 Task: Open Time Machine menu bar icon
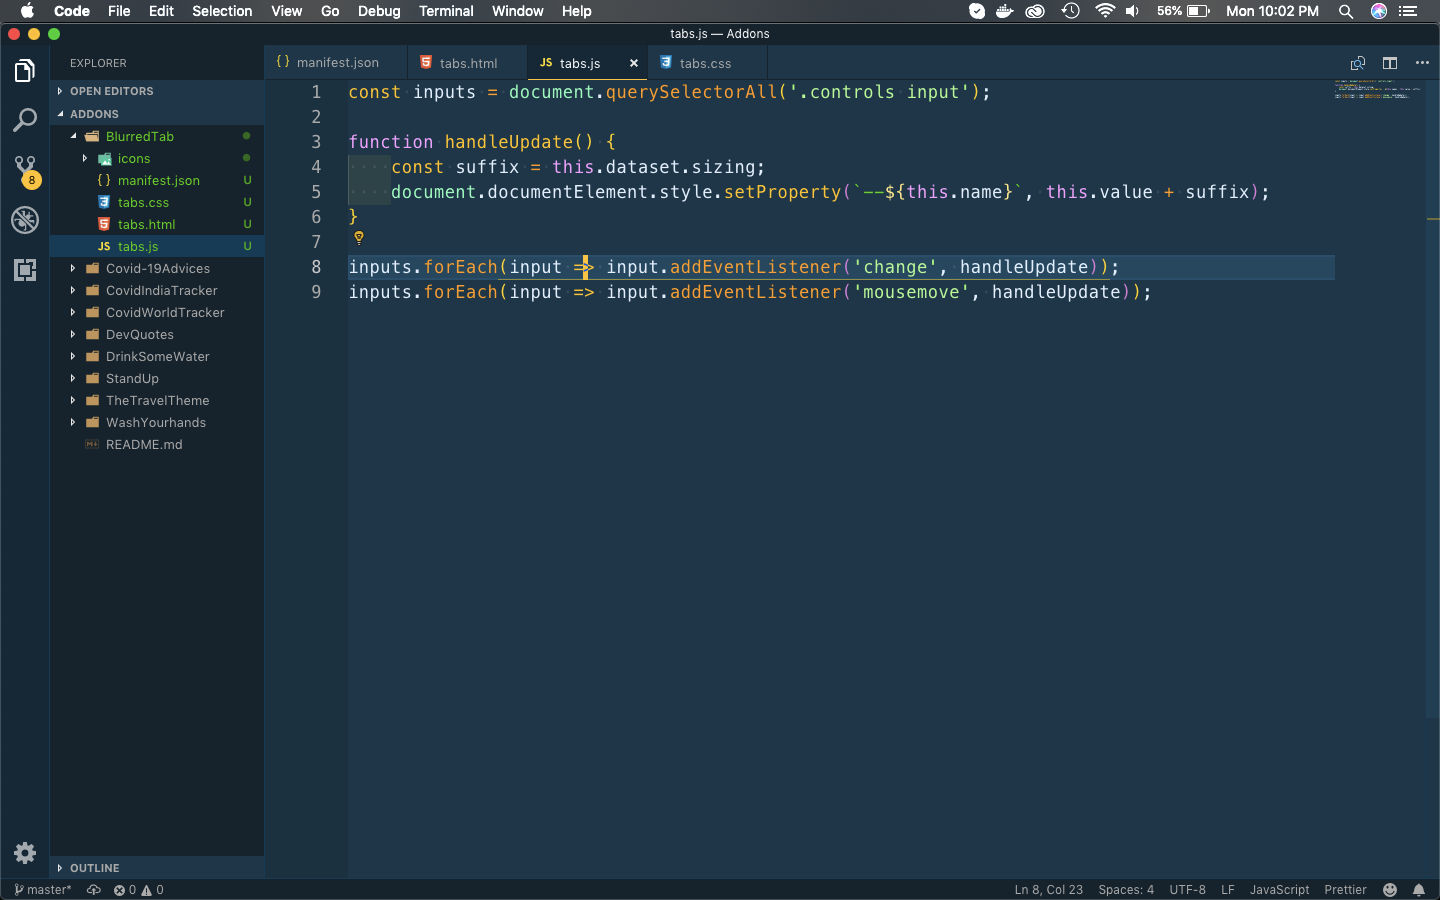click(1071, 11)
